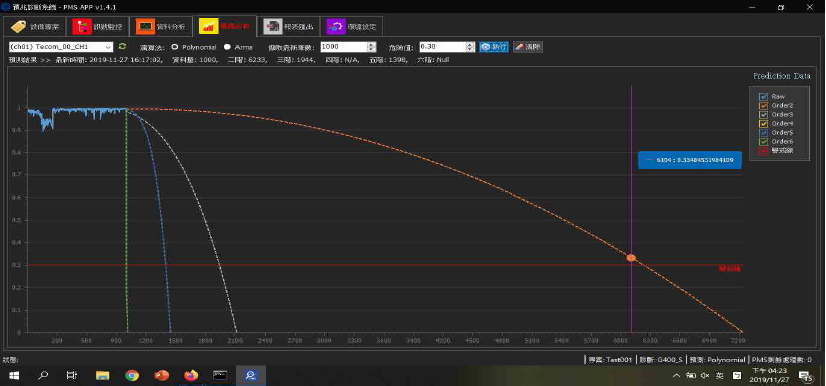
Task: Select the Polynomial algorithm radio button
Action: pos(174,47)
